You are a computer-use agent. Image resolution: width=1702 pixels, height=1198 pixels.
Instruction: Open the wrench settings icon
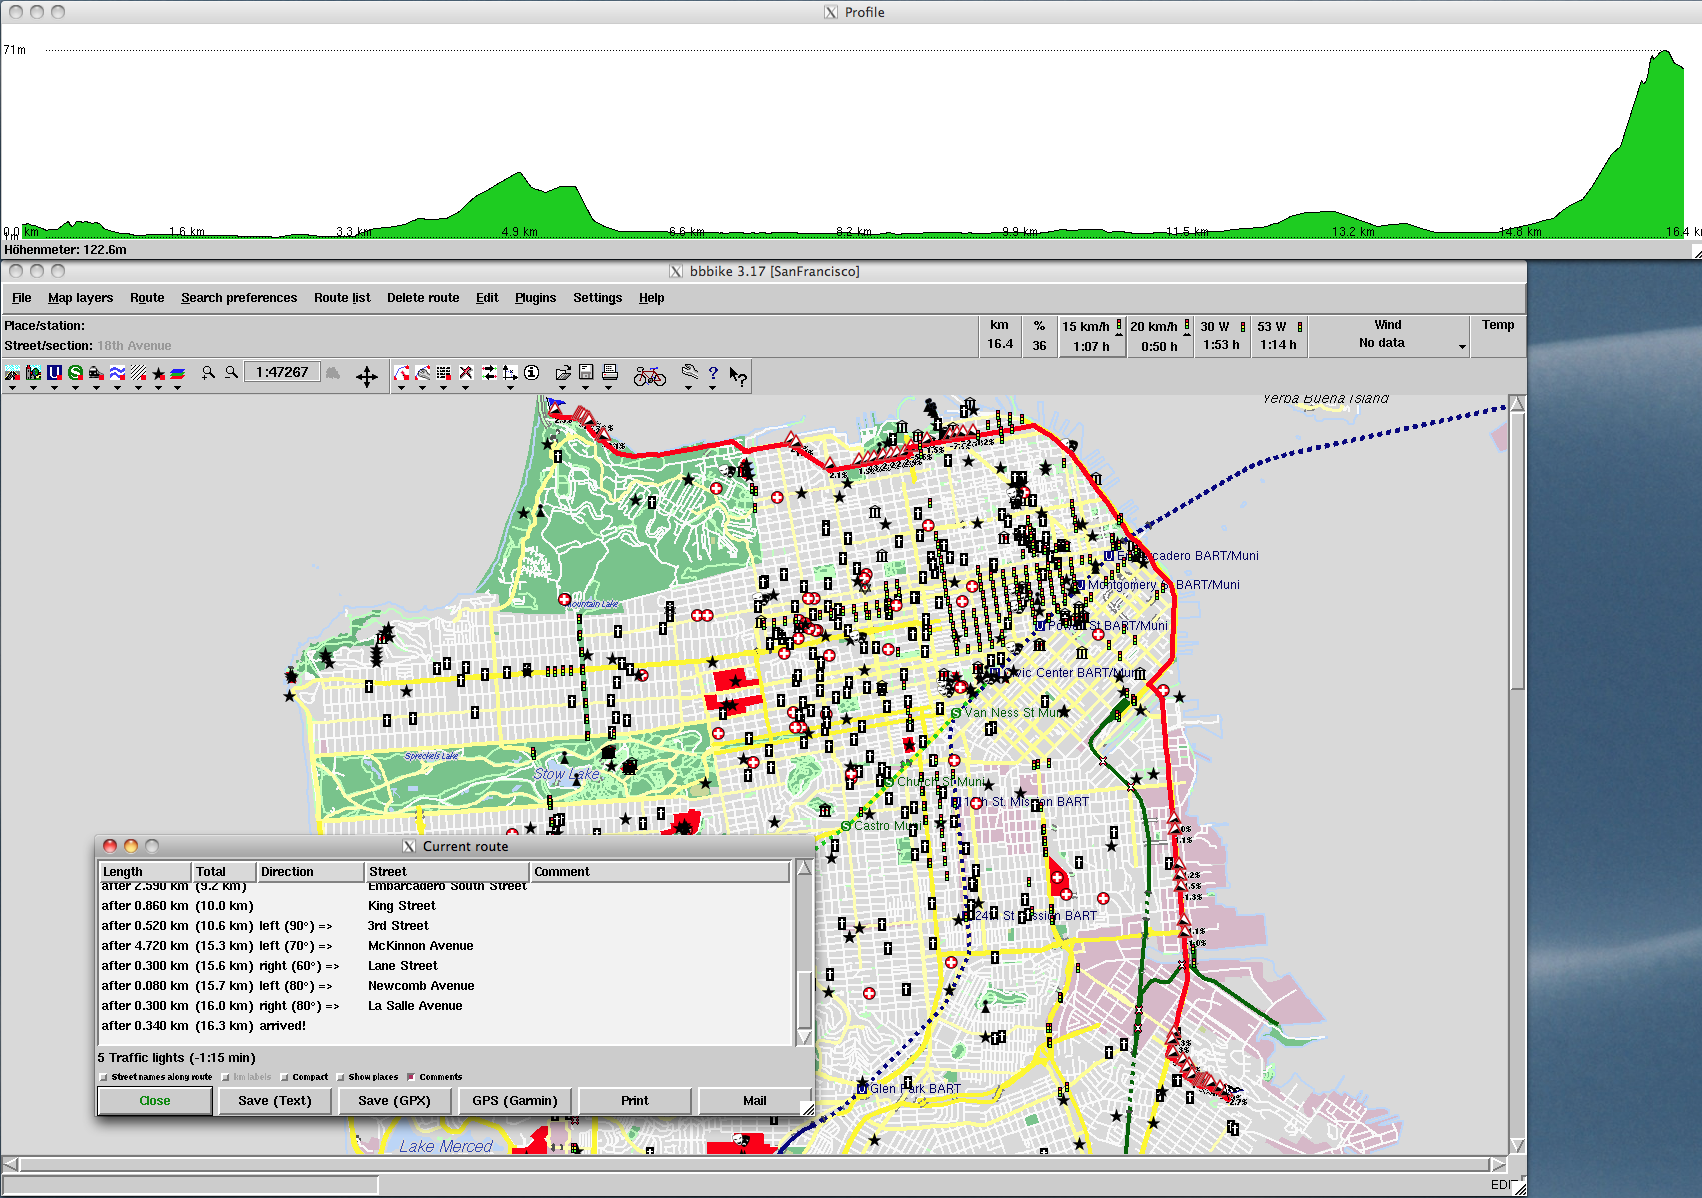690,373
